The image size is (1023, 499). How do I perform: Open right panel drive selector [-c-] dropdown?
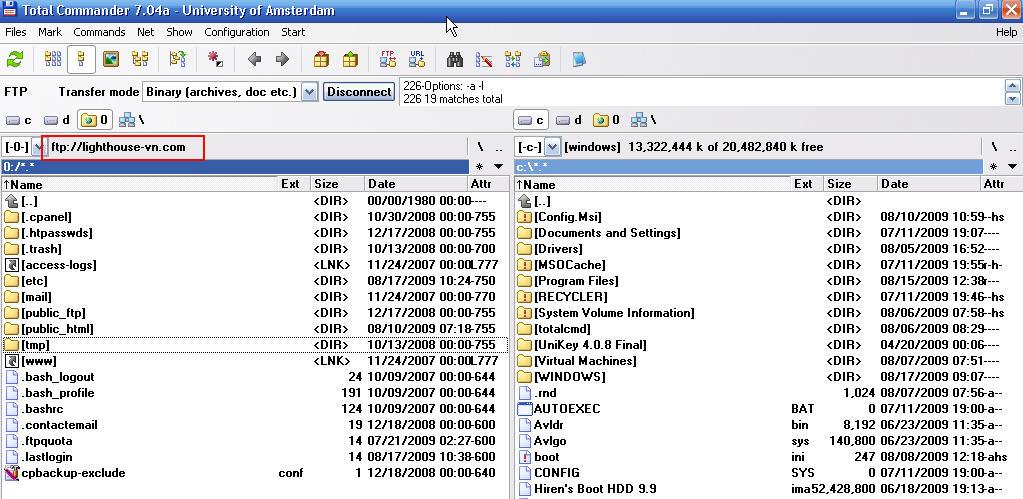pos(552,147)
